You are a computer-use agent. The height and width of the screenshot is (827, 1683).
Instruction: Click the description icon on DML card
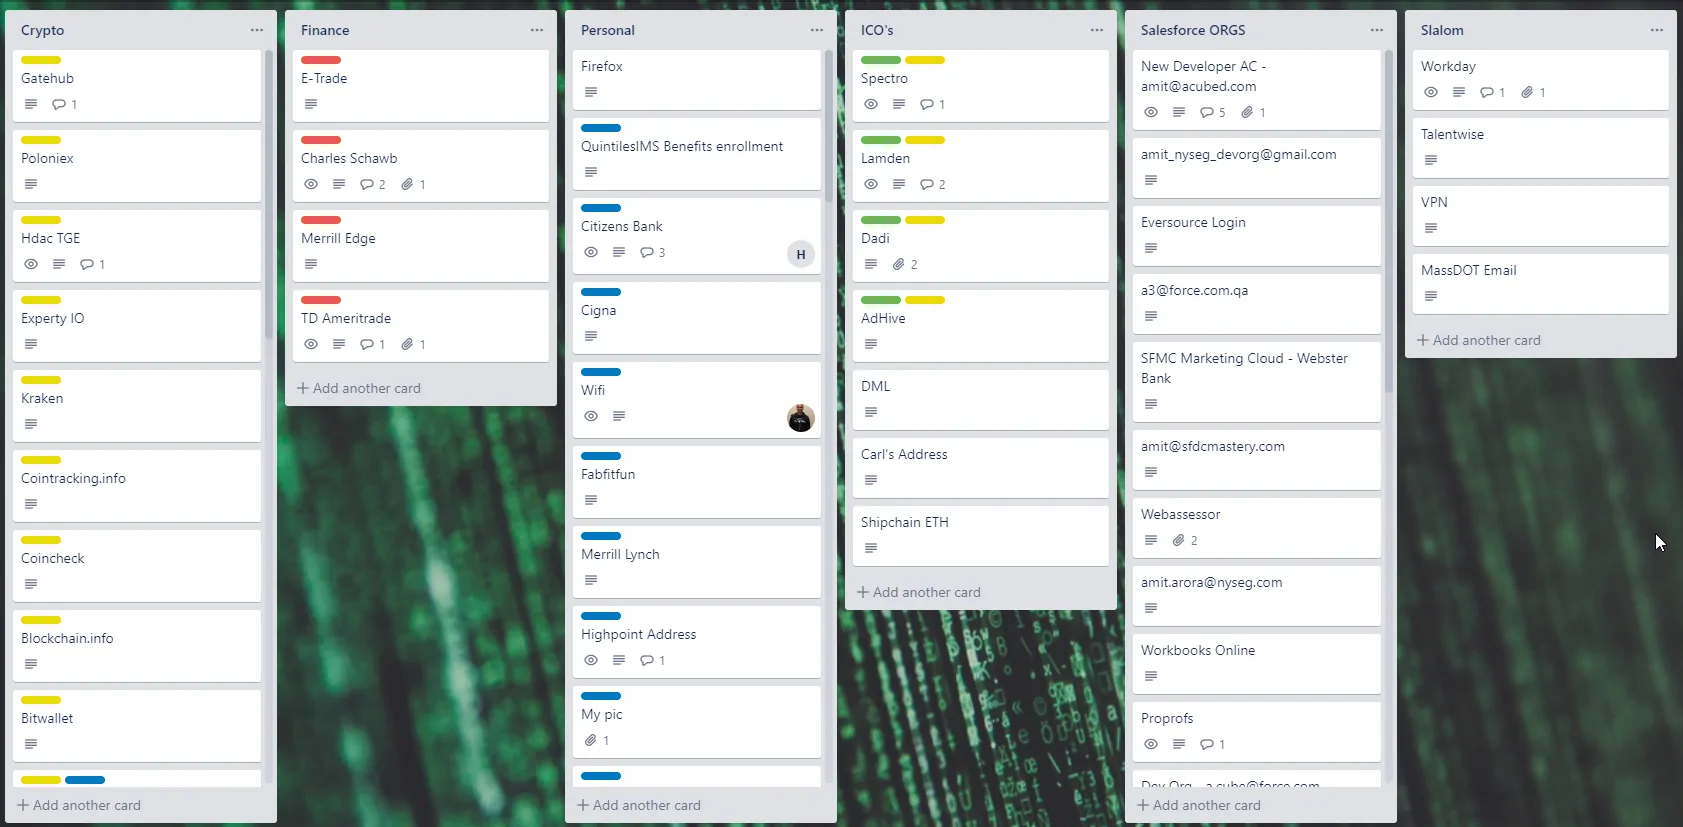pyautogui.click(x=871, y=412)
